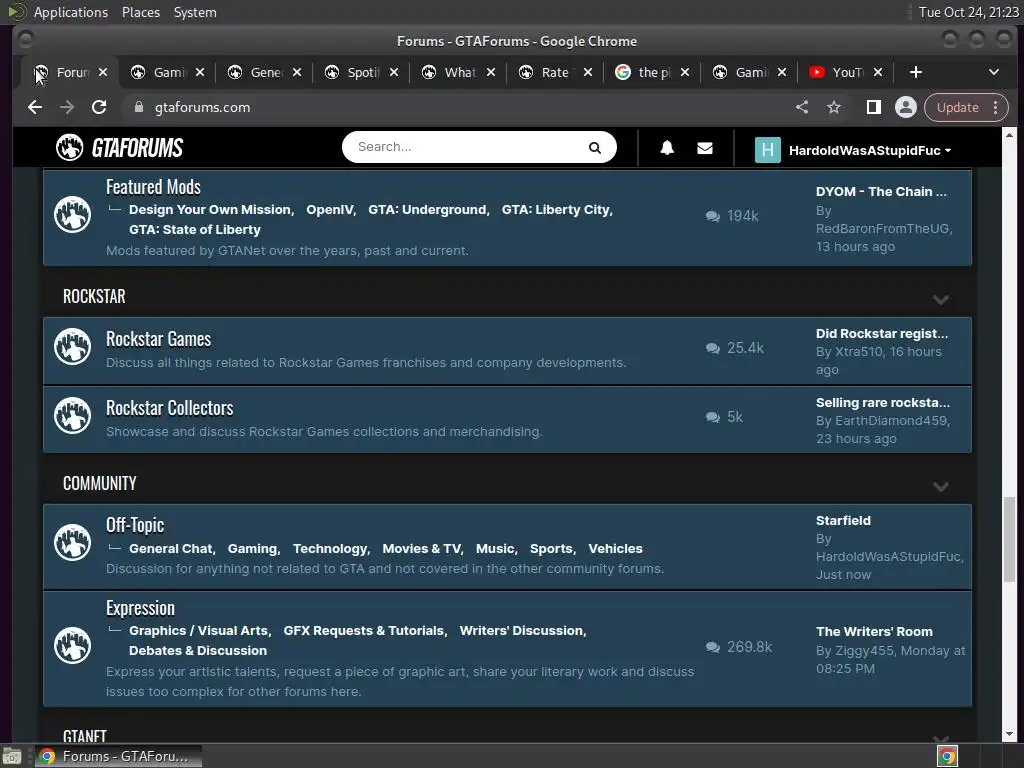Open the Chrome side panel icon
1024x768 pixels.
click(873, 107)
